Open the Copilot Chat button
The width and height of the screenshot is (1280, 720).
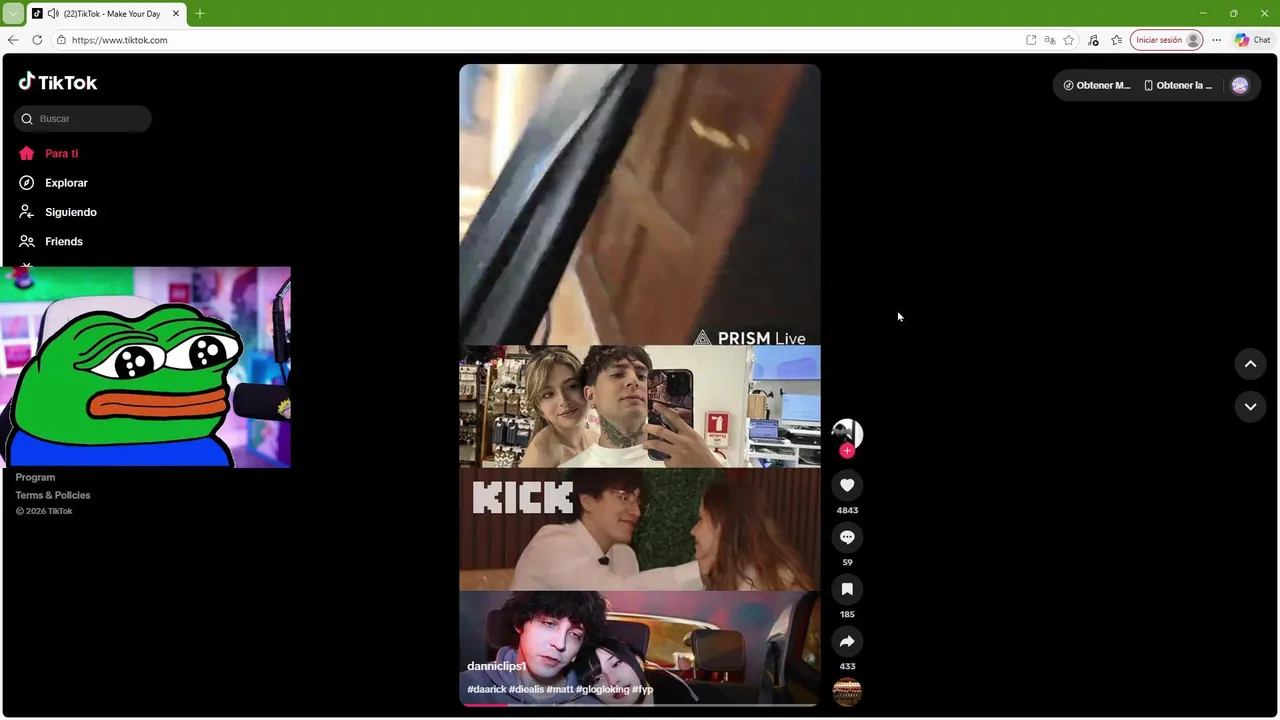click(x=1253, y=40)
